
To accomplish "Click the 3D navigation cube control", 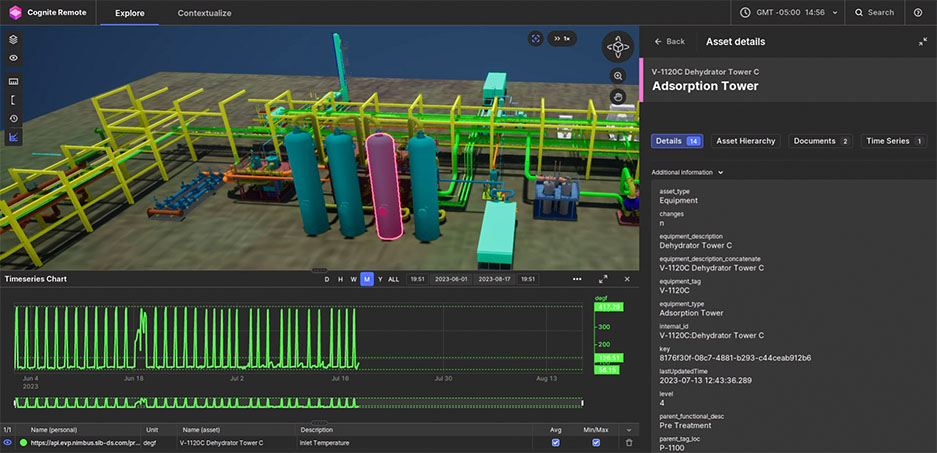I will tap(618, 46).
